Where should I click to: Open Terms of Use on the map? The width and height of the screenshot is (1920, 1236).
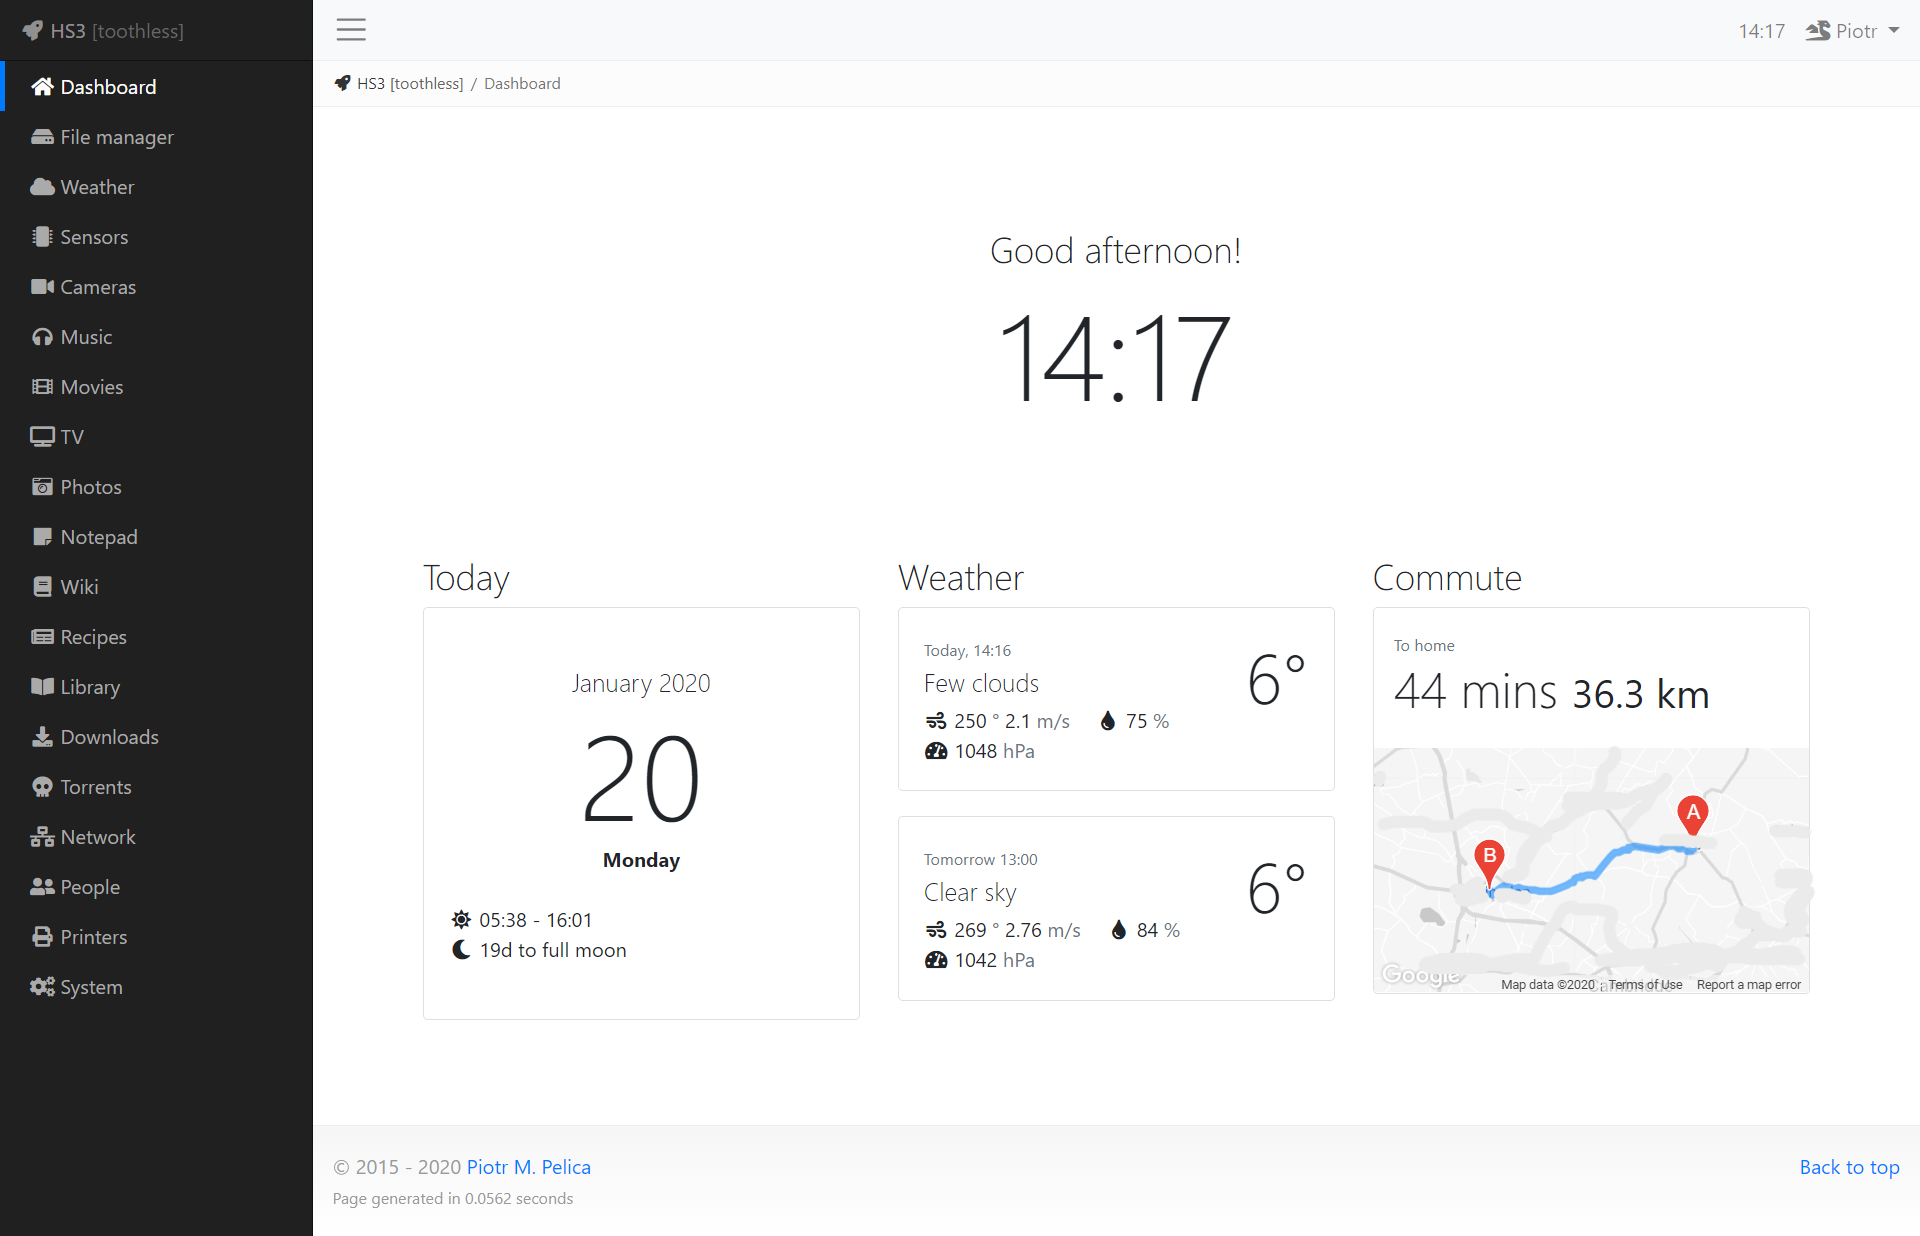[x=1645, y=985]
